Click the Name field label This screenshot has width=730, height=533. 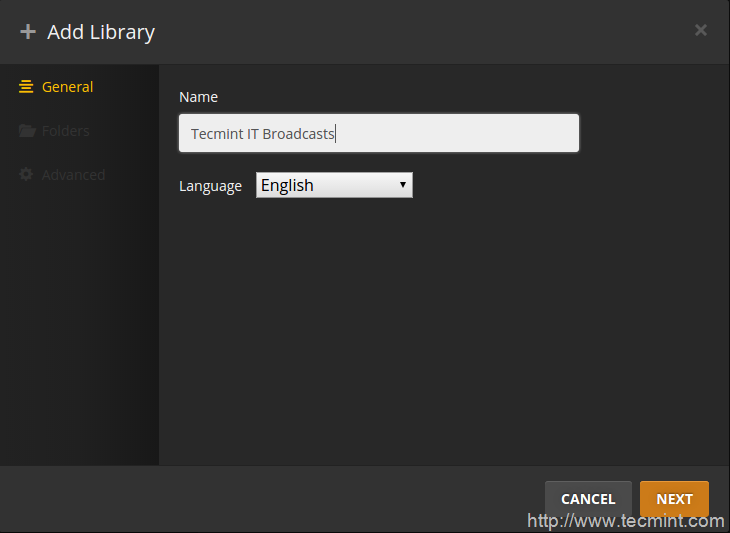click(198, 97)
